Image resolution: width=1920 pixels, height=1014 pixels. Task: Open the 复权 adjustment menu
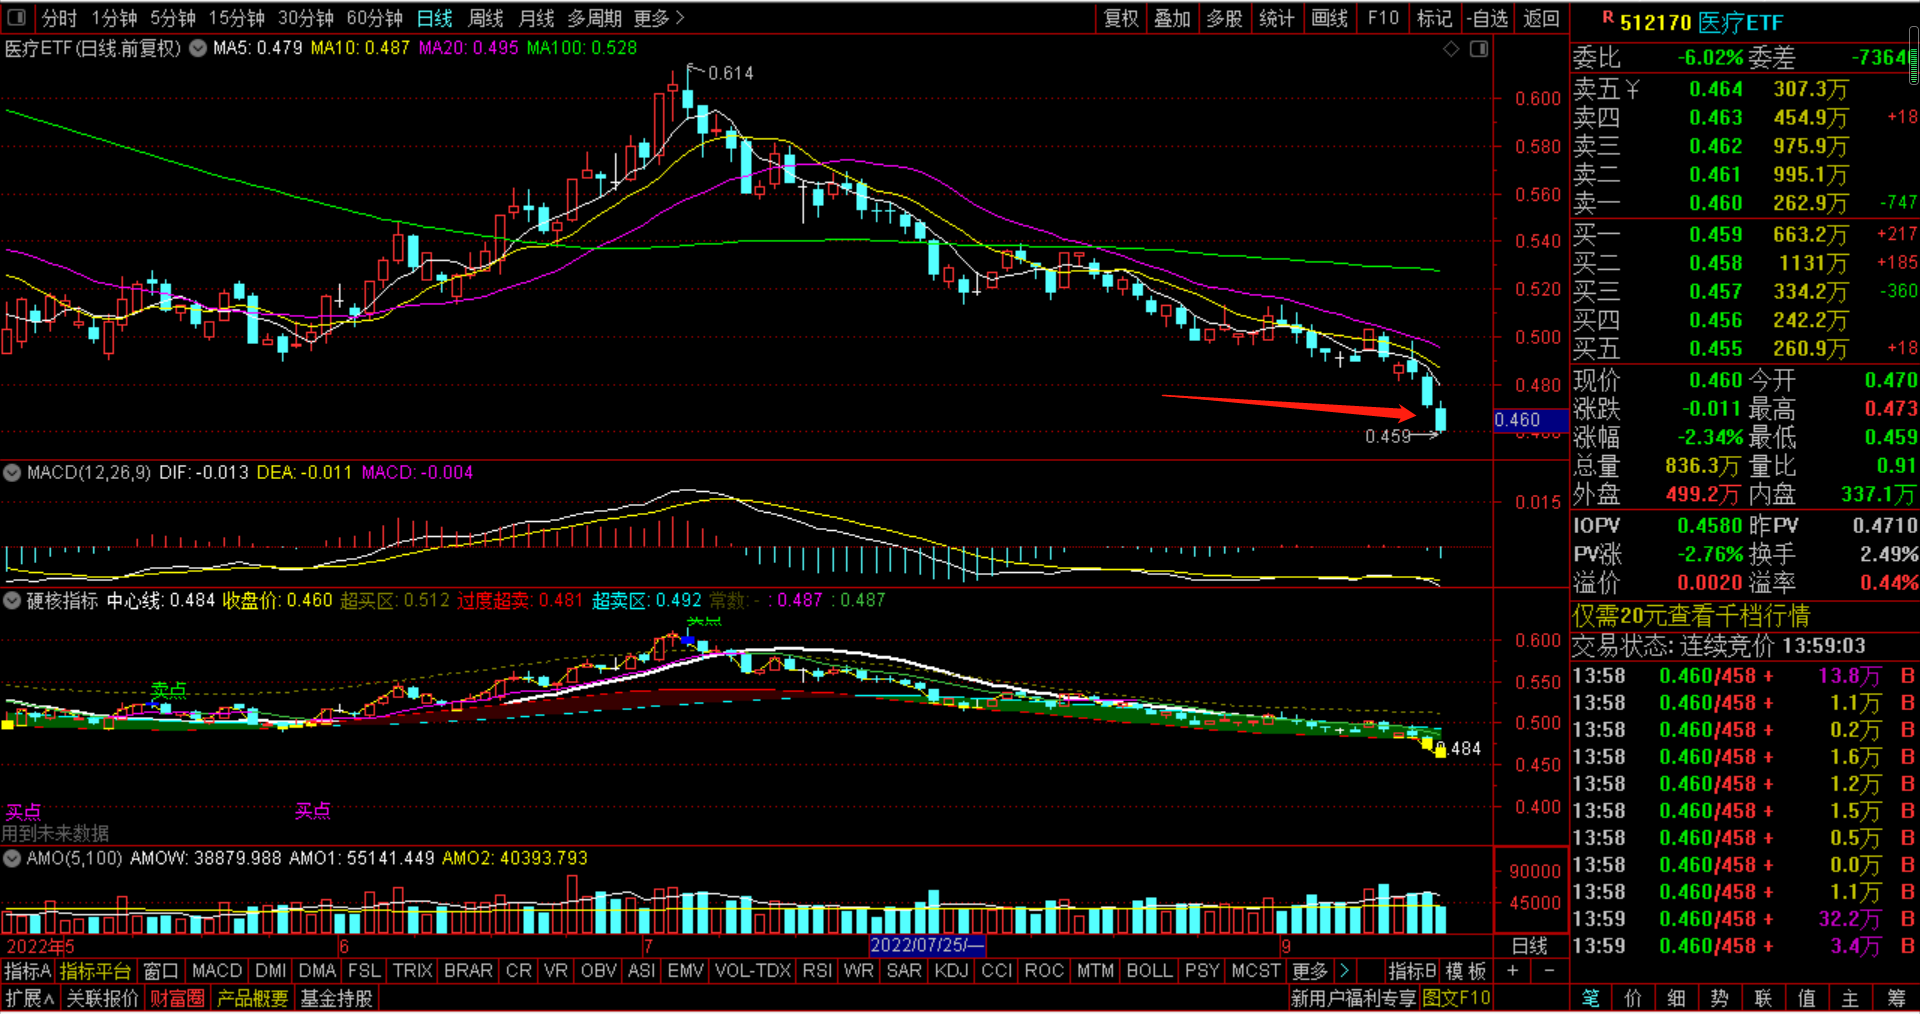1122,18
